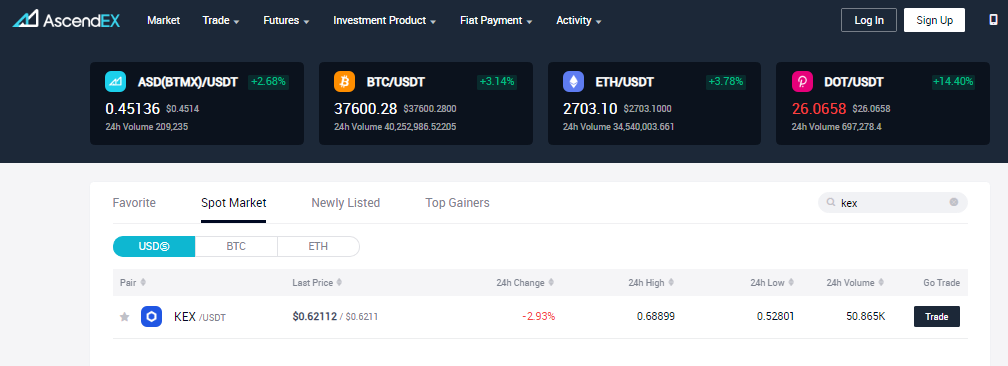Expand the Trade menu
1008x366 pixels.
coord(221,21)
